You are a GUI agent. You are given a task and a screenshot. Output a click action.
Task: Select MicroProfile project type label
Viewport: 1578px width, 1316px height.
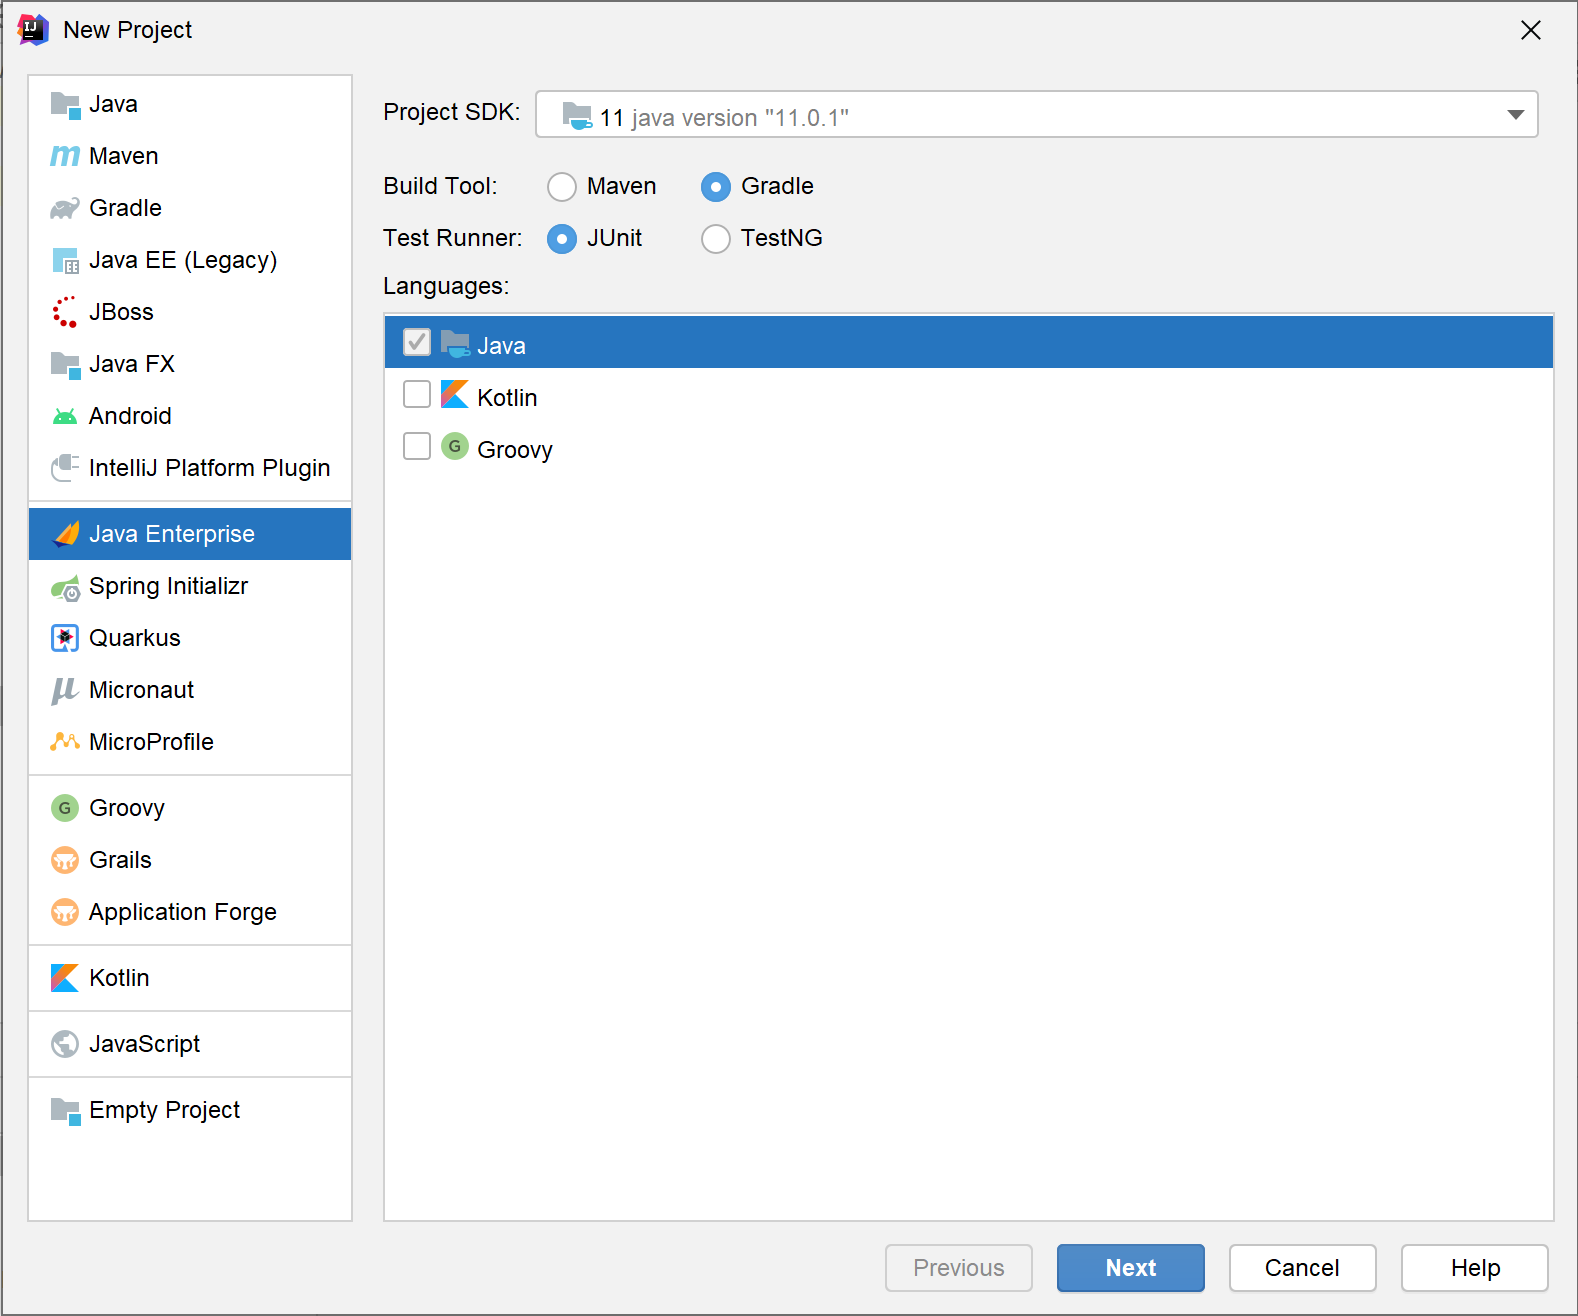coord(151,742)
